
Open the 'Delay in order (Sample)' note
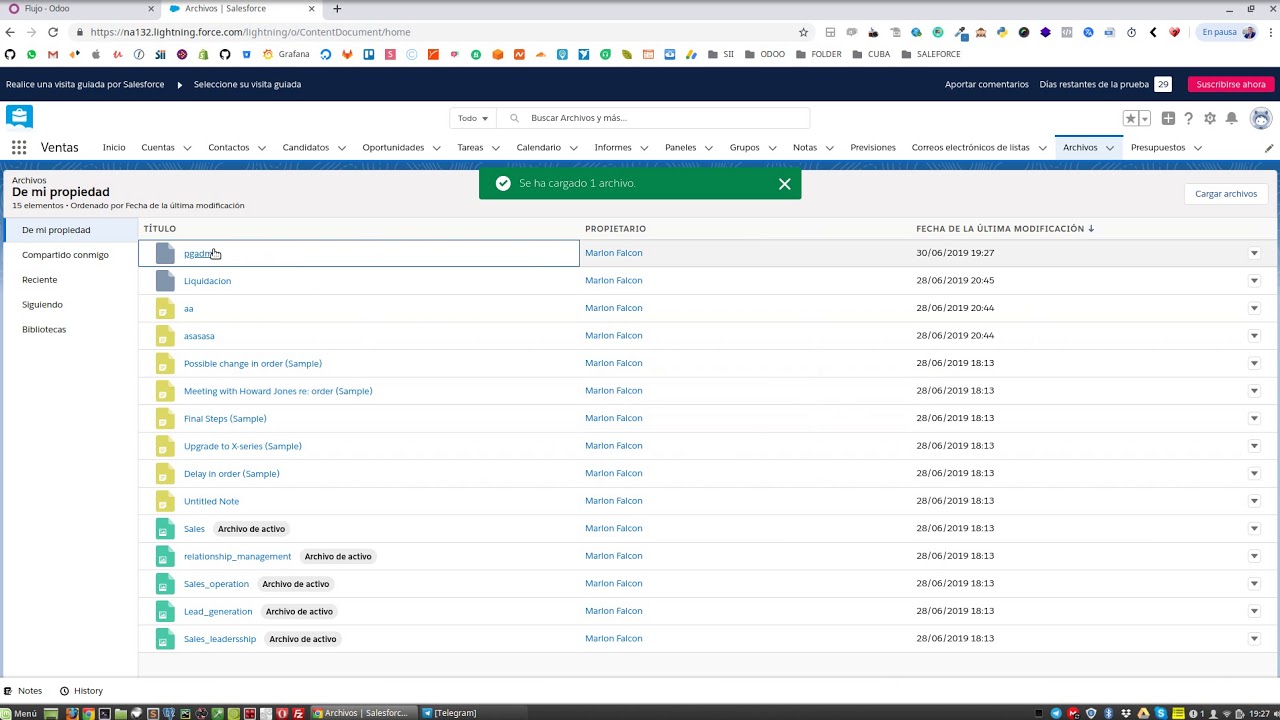pos(232,474)
